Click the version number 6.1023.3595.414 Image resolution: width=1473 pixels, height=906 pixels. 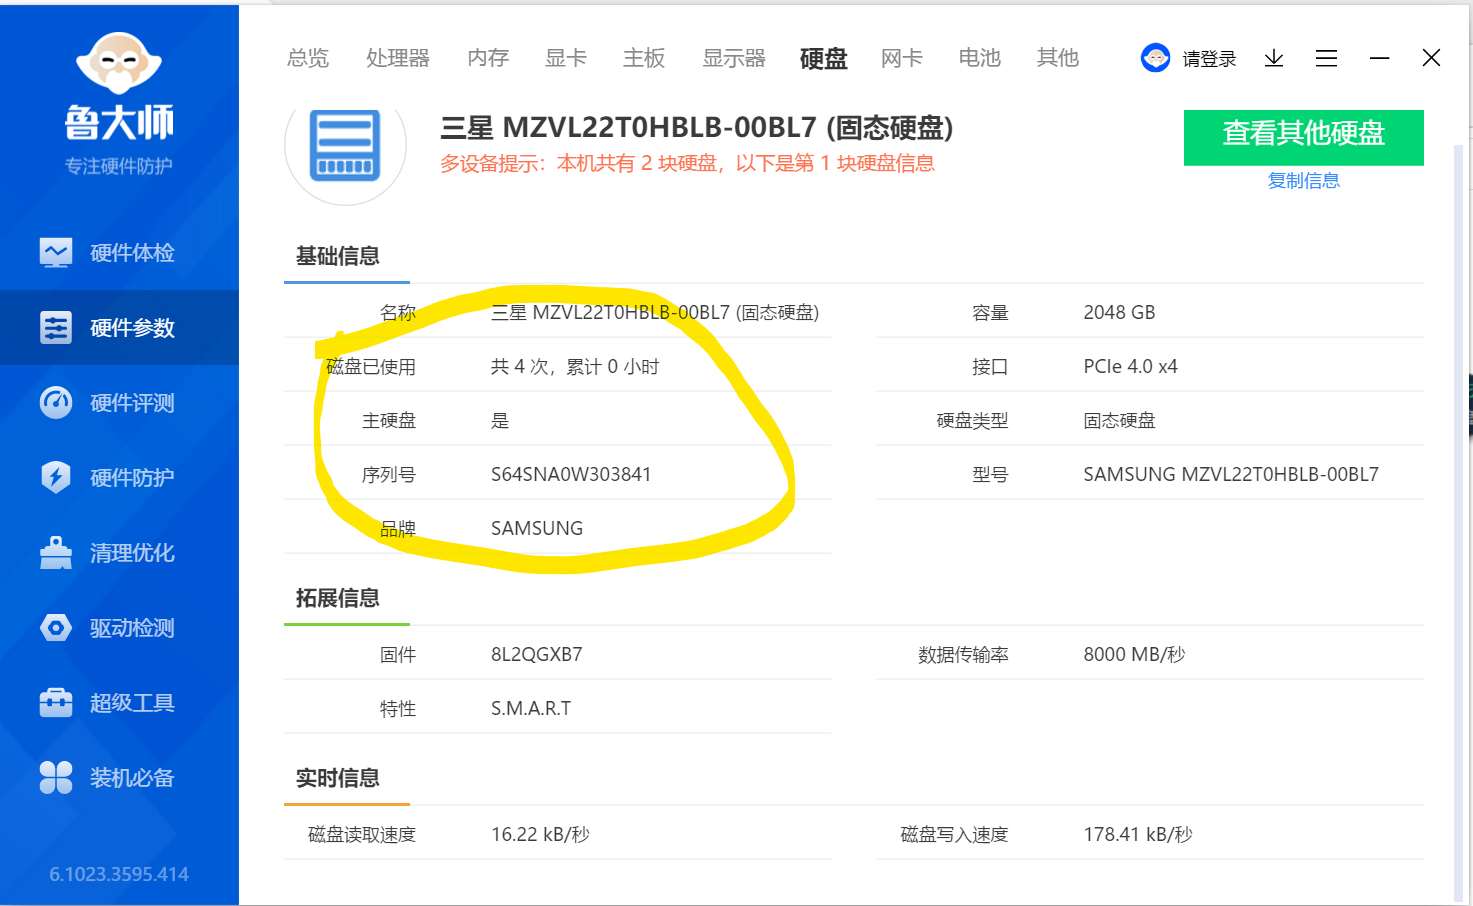pos(119,874)
